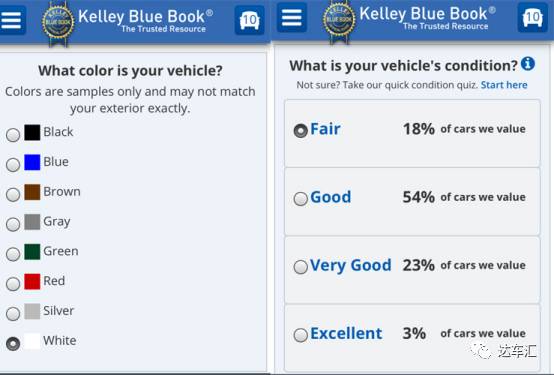Choose the Gray radio option
The height and width of the screenshot is (375, 554).
[x=13, y=224]
